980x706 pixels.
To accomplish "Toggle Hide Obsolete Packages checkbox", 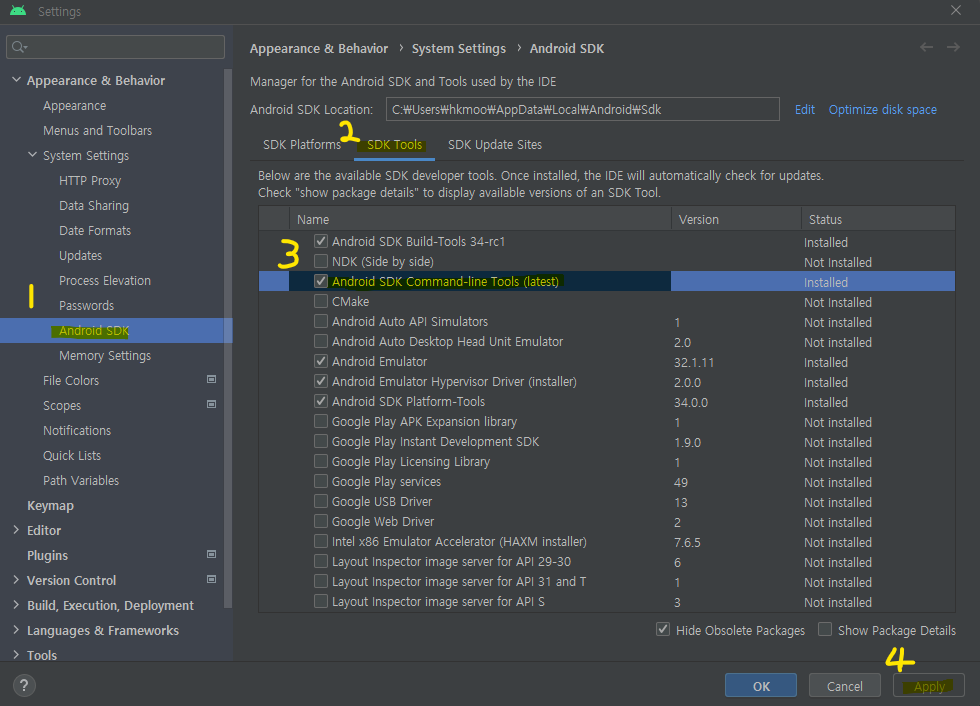I will pyautogui.click(x=663, y=629).
